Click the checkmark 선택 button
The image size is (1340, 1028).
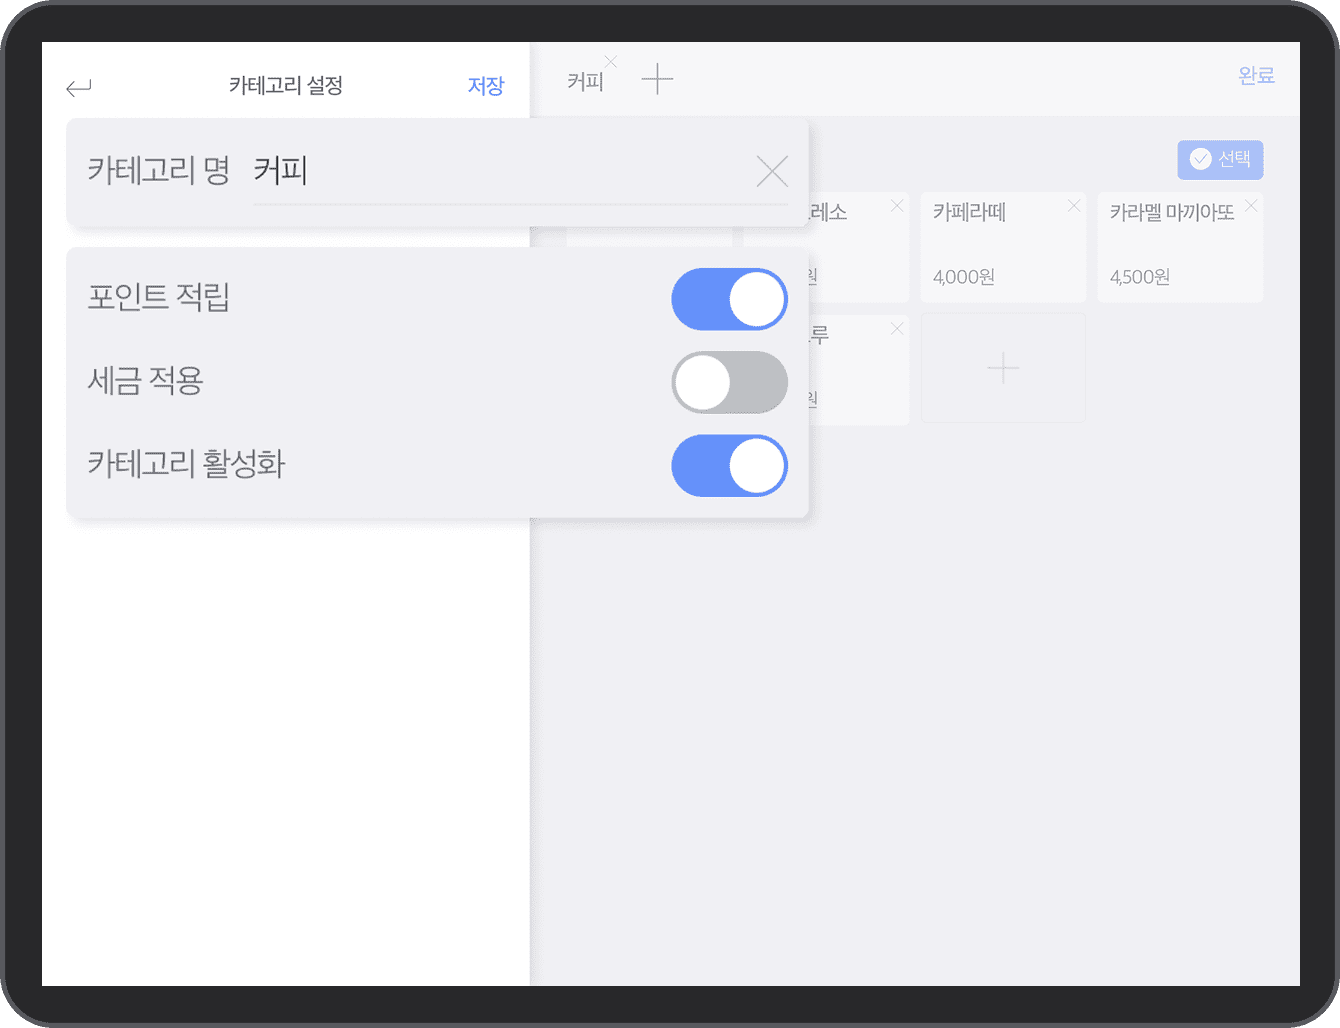[1220, 159]
